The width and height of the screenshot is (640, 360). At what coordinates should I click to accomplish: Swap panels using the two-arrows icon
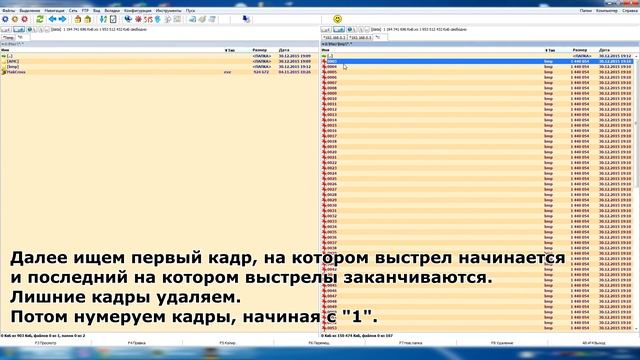click(x=103, y=19)
